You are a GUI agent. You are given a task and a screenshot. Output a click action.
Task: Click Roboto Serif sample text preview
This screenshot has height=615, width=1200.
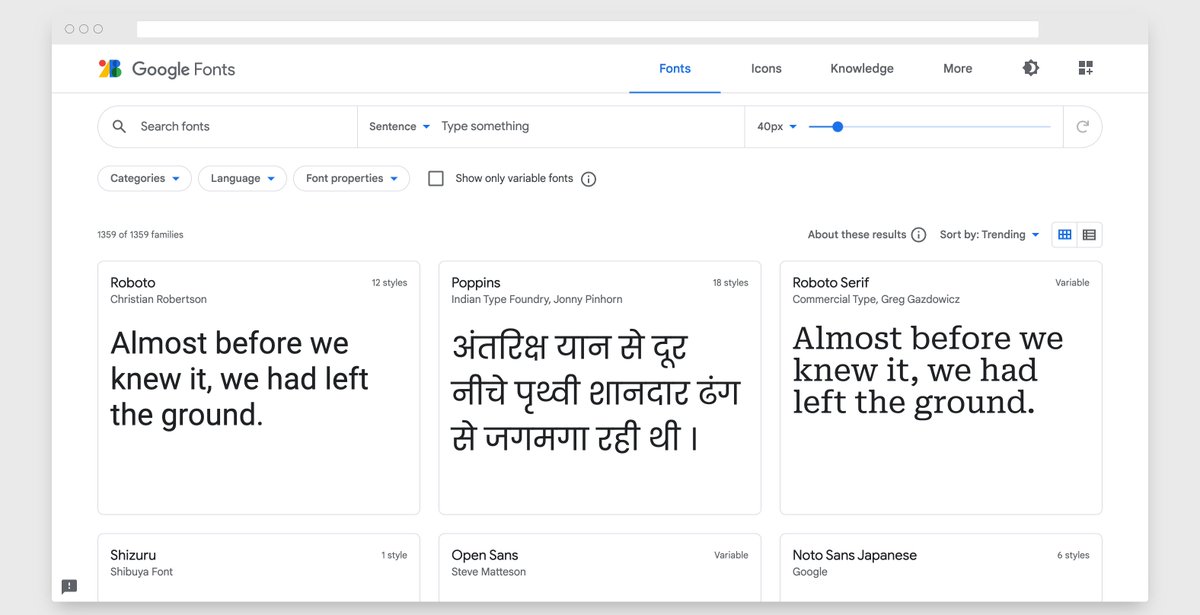pos(928,370)
